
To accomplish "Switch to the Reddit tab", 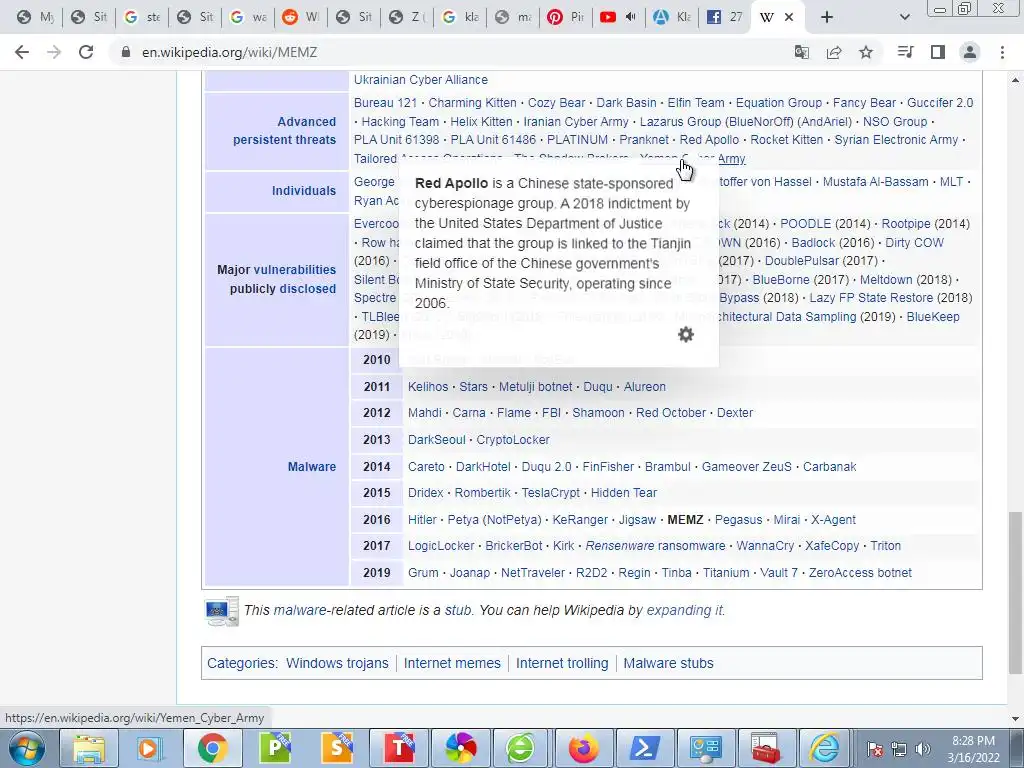I will (x=300, y=17).
